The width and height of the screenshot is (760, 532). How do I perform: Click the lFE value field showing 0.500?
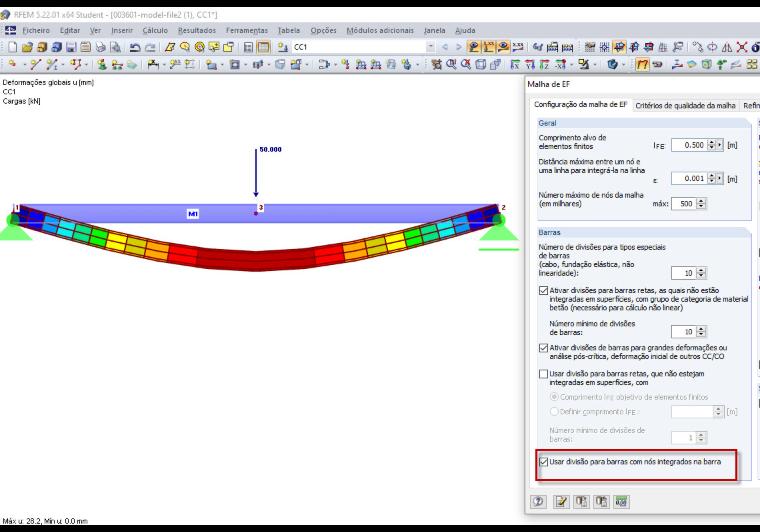point(689,145)
